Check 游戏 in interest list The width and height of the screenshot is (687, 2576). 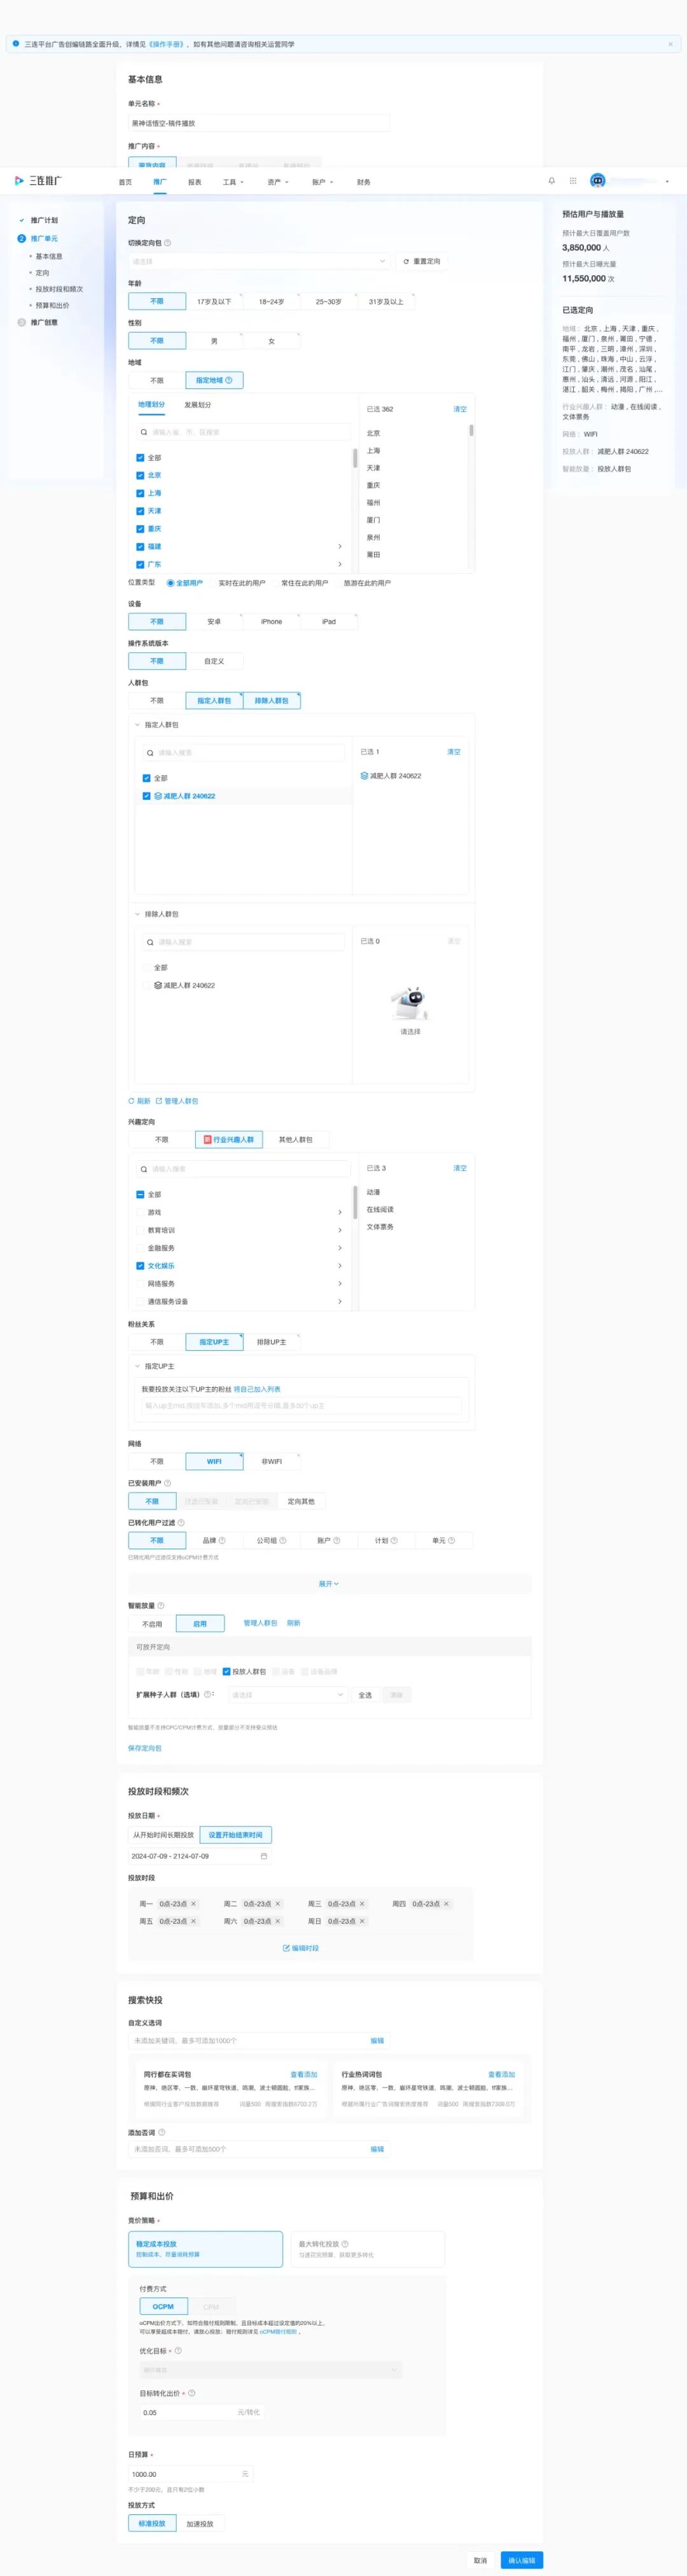click(x=140, y=1213)
